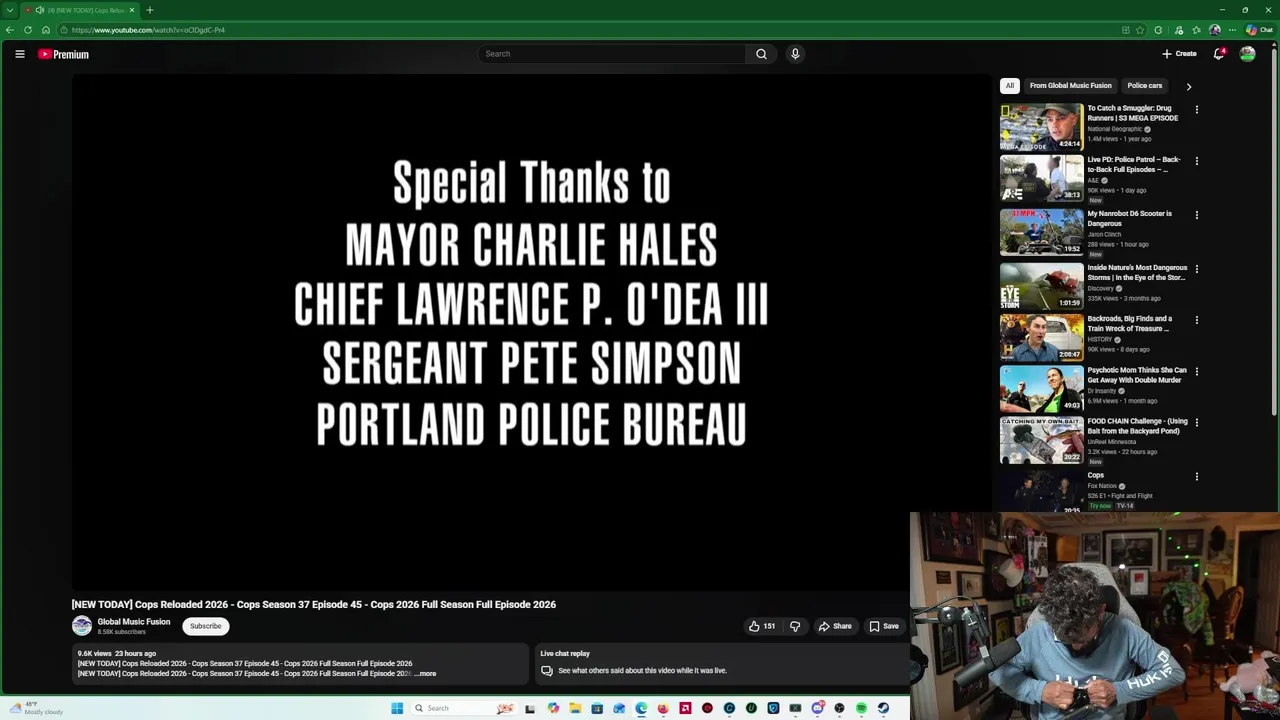Share this Cops Reloaded video
The image size is (1280, 720).
point(835,626)
